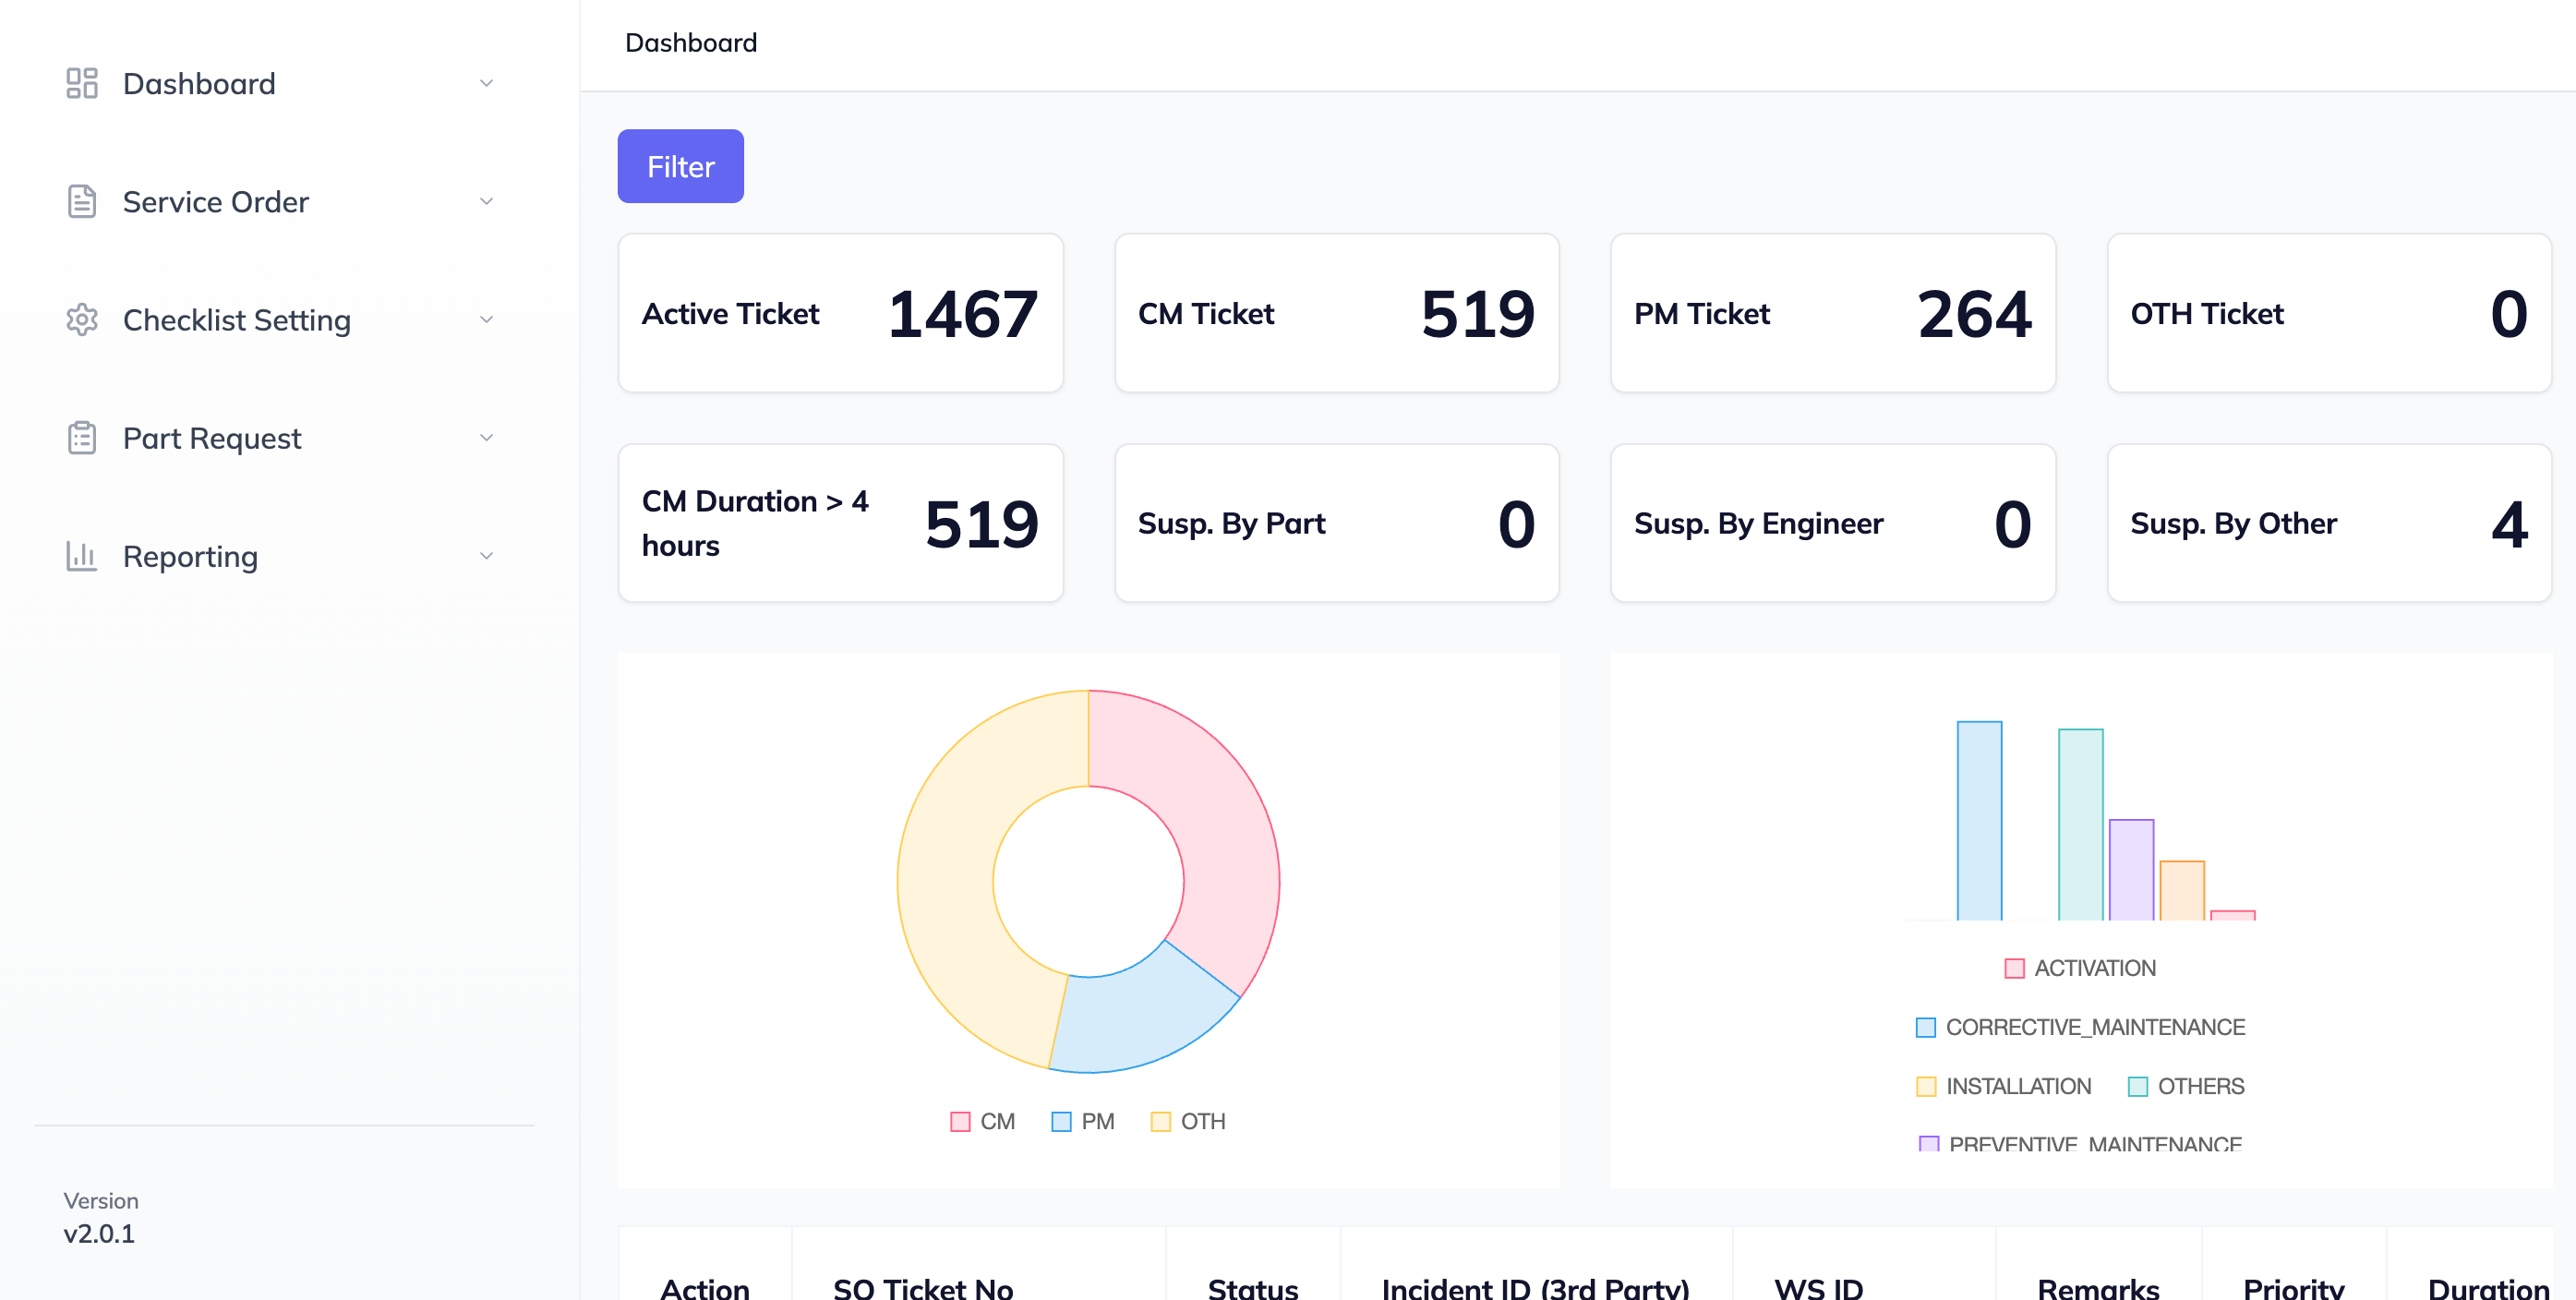Sort by WS ID column header
Screen dimensions: 2576x1300
click(x=1818, y=1288)
